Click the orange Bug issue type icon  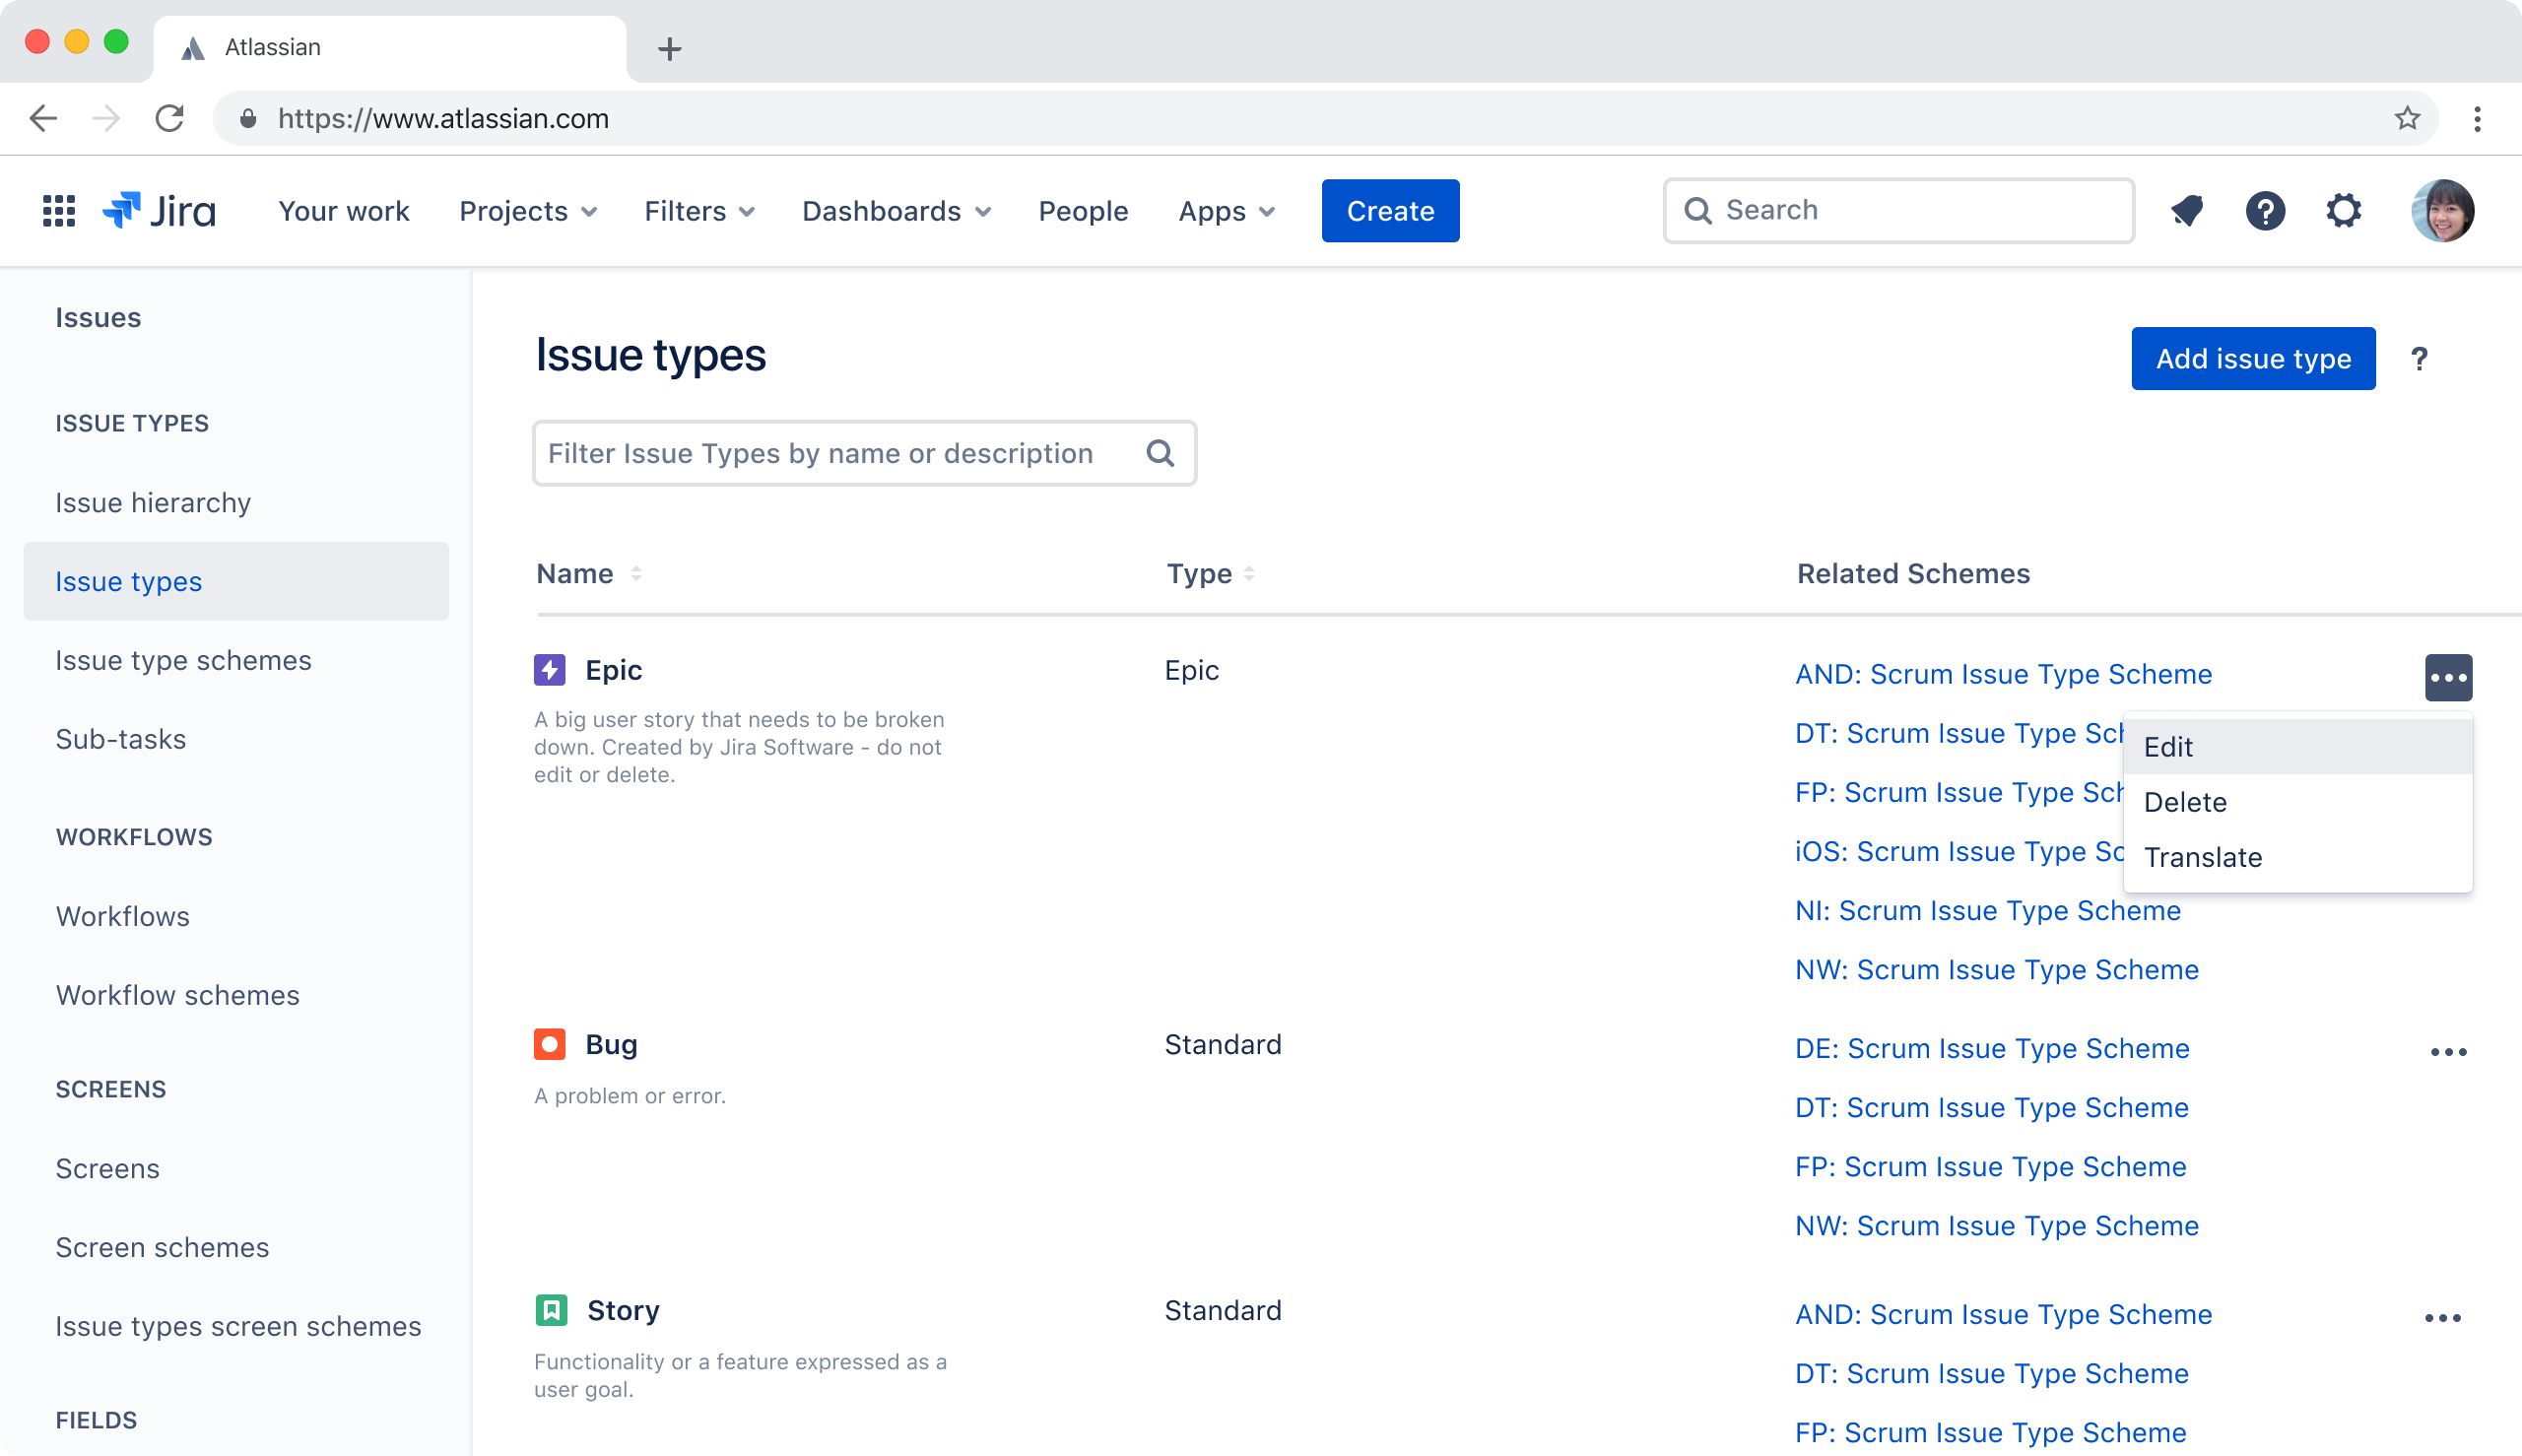point(549,1044)
